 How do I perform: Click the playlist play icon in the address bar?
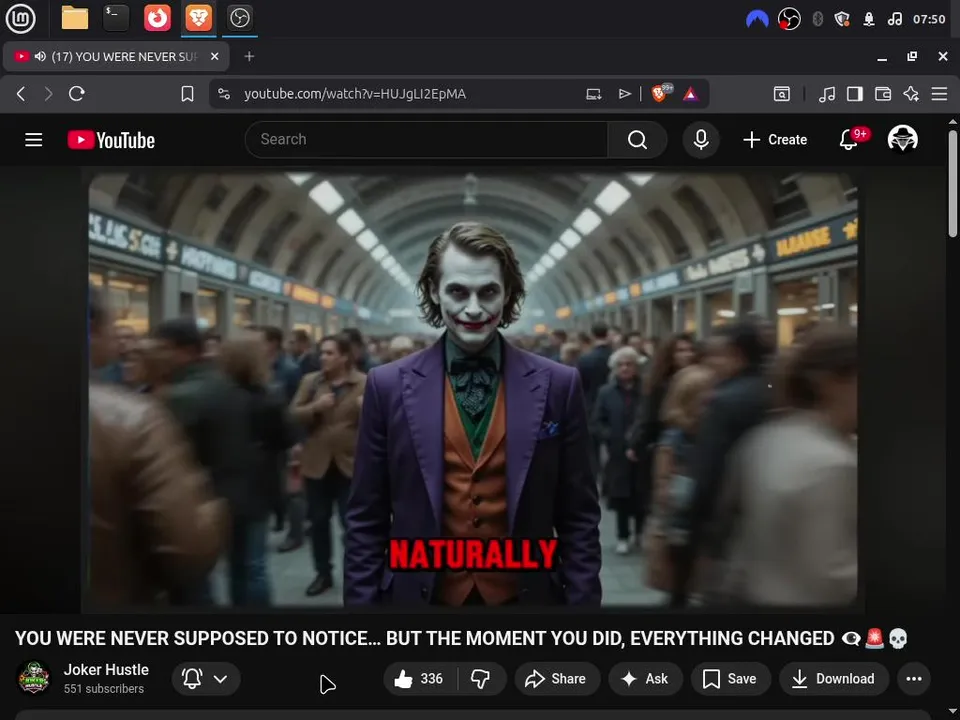click(624, 94)
